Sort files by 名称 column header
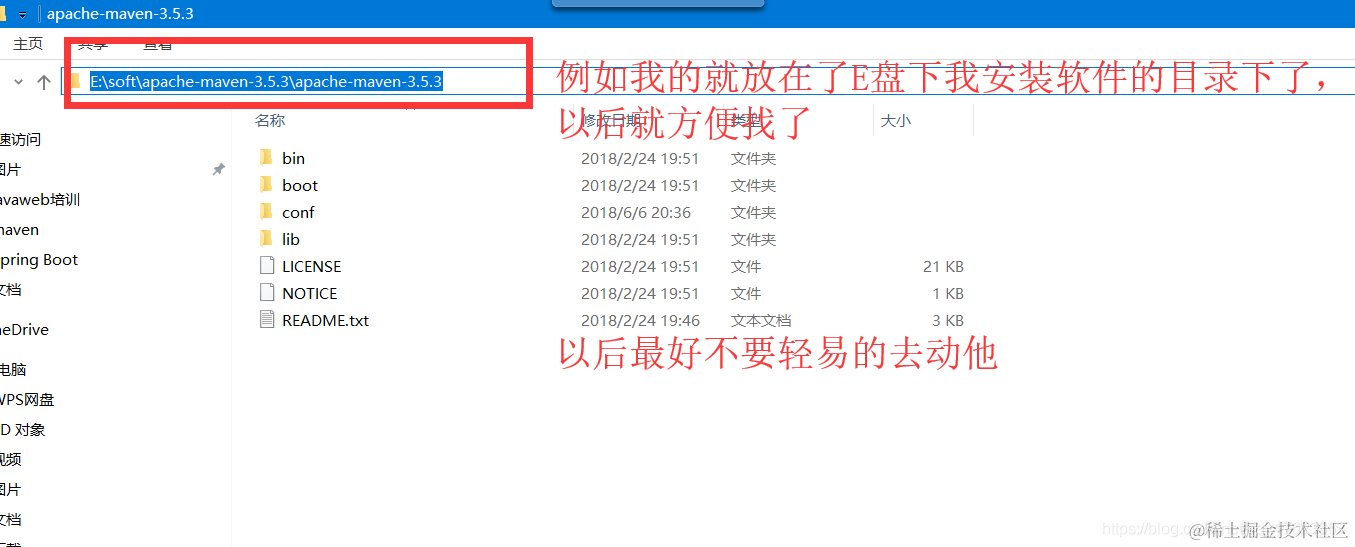The height and width of the screenshot is (547, 1355). 270,120
